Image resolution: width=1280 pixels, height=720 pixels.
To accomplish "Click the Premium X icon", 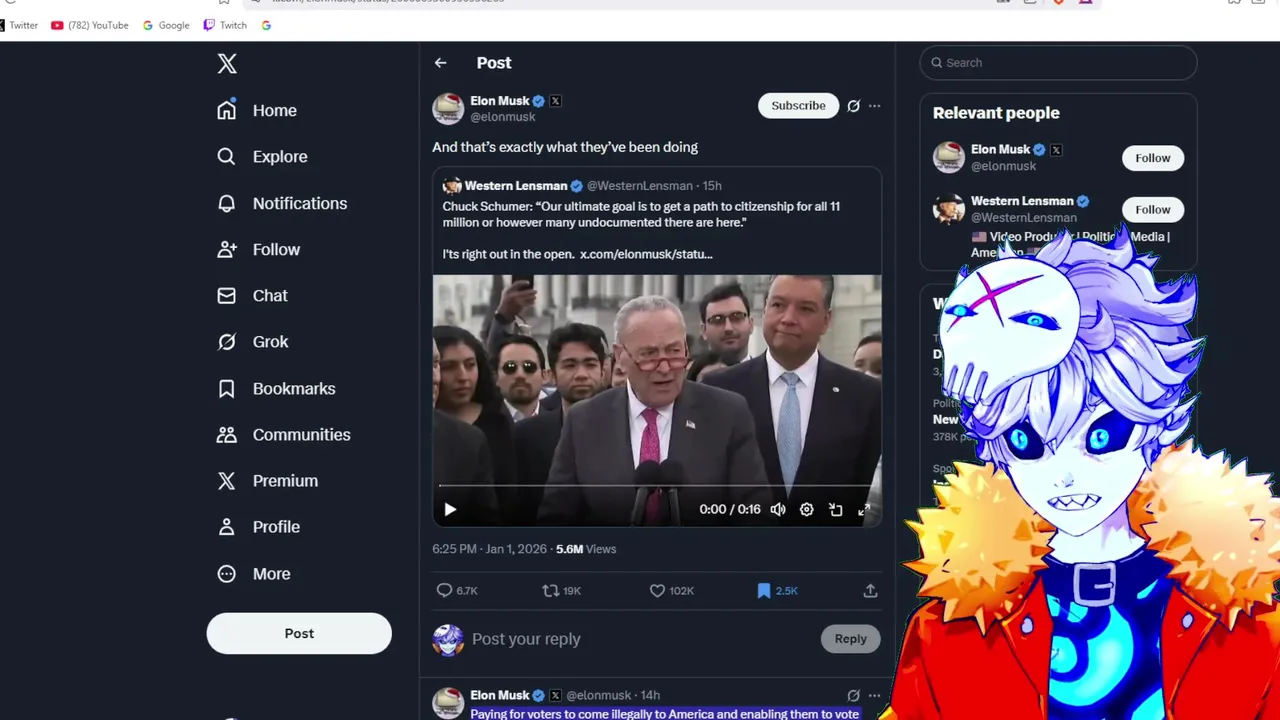I will pyautogui.click(x=227, y=481).
